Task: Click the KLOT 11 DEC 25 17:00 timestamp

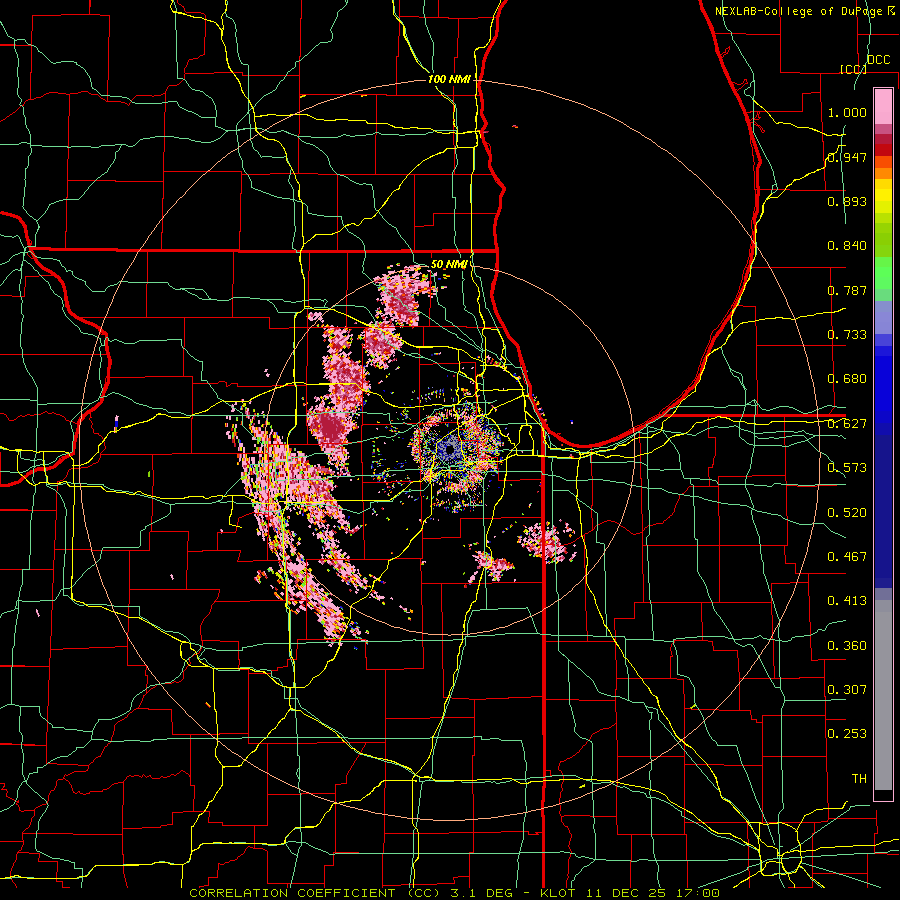Action: click(630, 893)
